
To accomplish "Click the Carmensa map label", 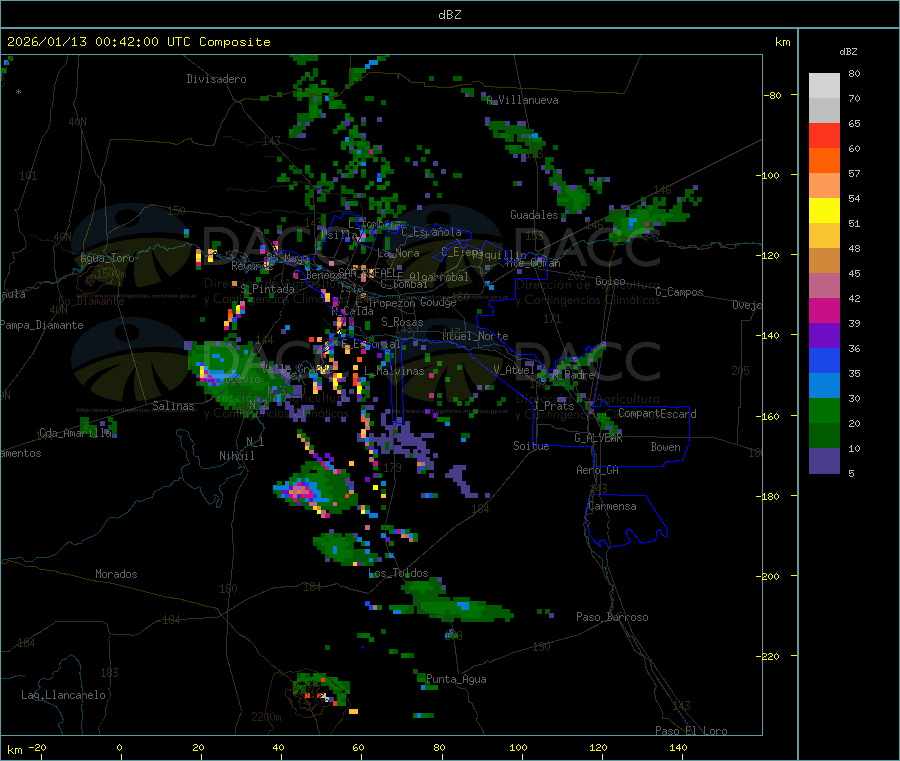I will point(612,506).
